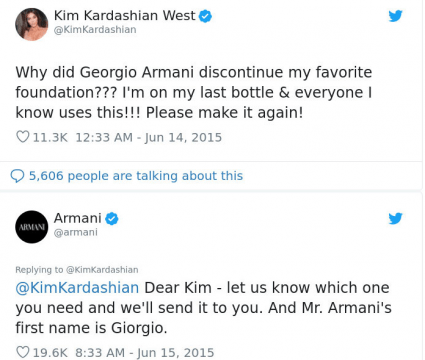Like Armani's reply with the heart icon

[23, 352]
